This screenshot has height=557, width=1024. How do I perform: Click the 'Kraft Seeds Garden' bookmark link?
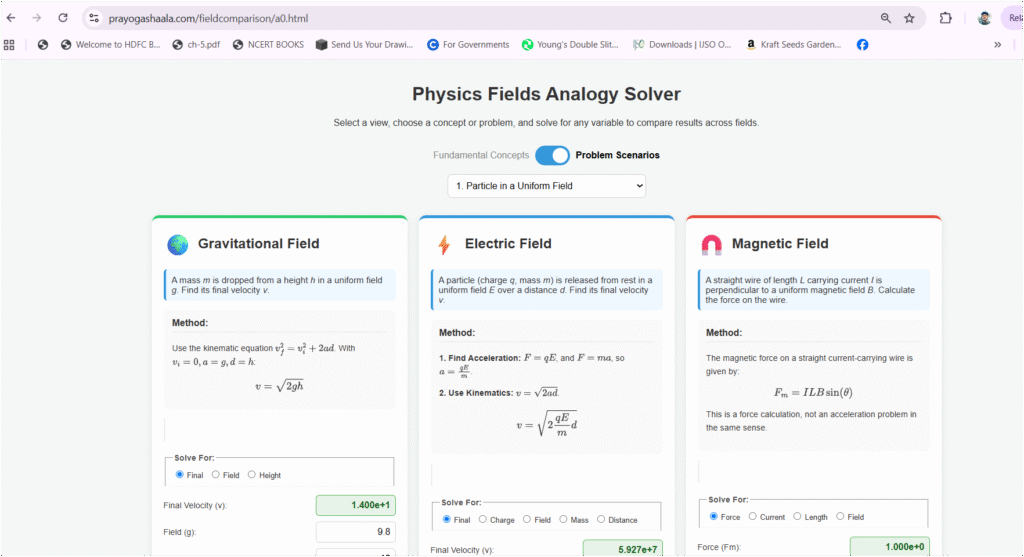(793, 44)
